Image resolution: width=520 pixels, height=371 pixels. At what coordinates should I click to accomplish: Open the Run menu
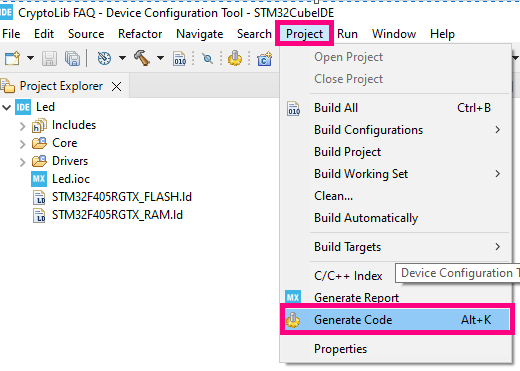[x=347, y=34]
